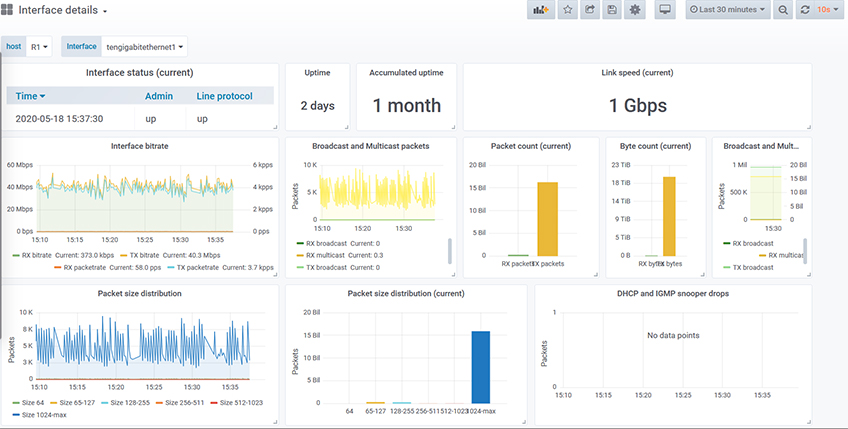
Task: Open the host R1 dropdown
Action: pyautogui.click(x=40, y=47)
